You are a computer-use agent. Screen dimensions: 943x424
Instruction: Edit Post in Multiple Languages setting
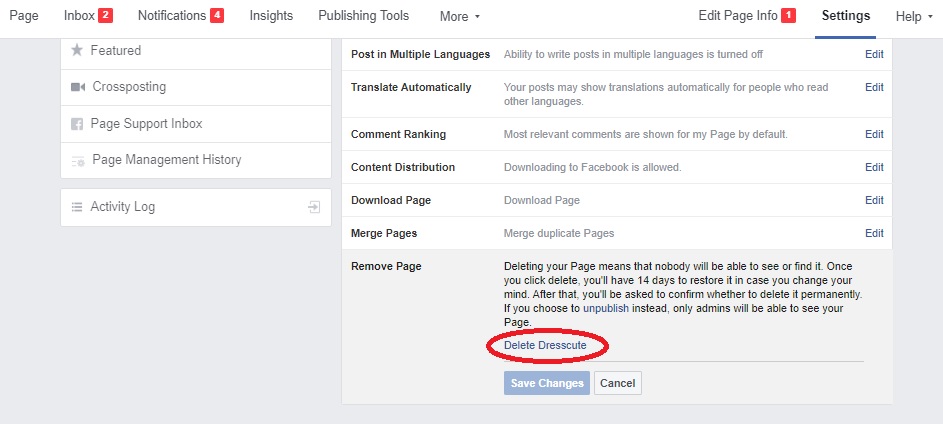pyautogui.click(x=874, y=54)
